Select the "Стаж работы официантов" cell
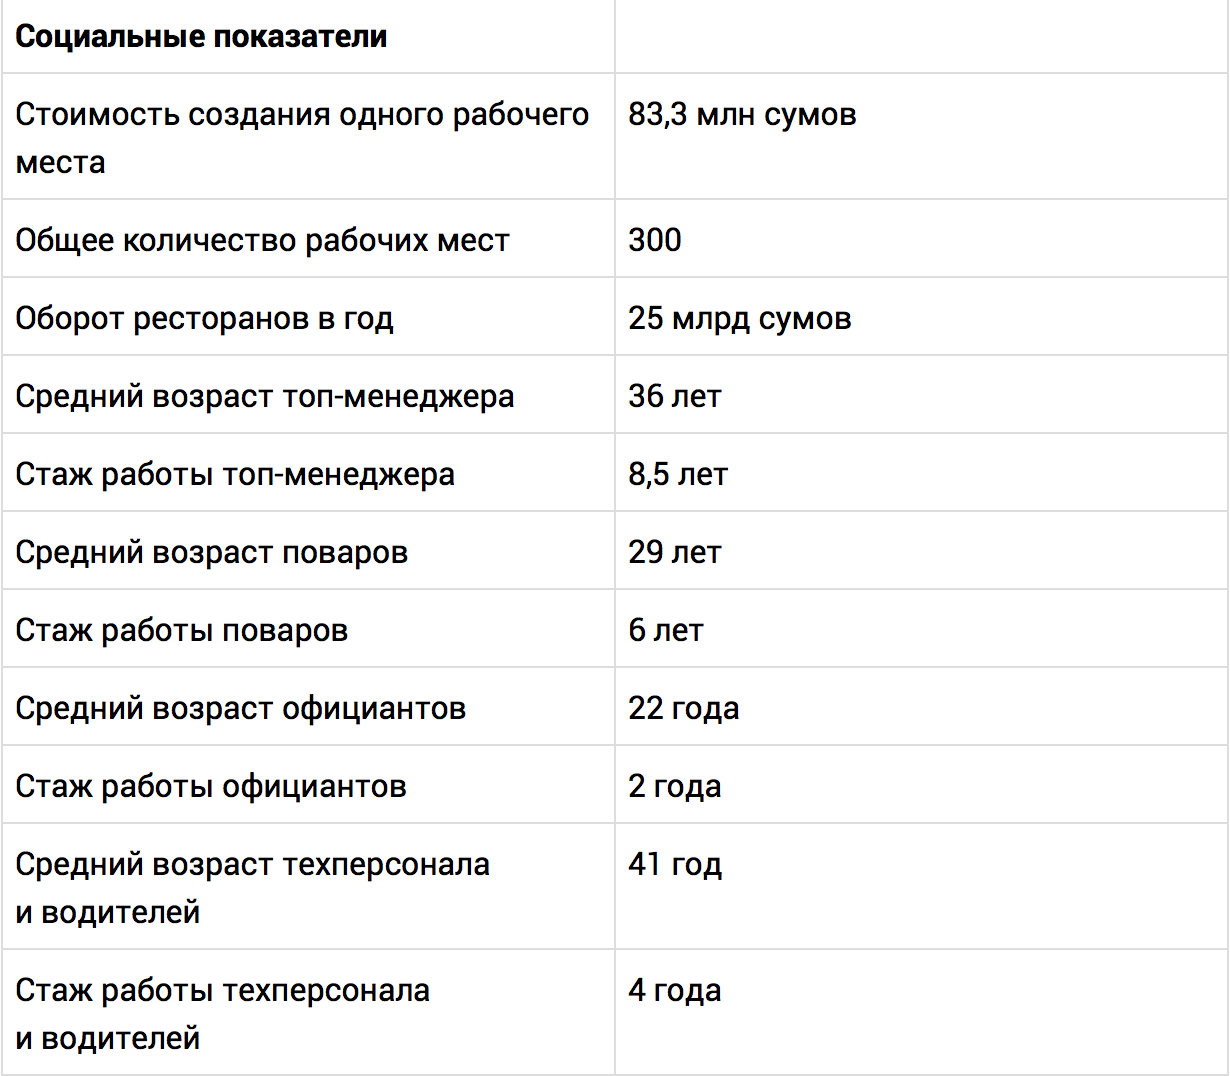This screenshot has height=1076, width=1230. (211, 787)
